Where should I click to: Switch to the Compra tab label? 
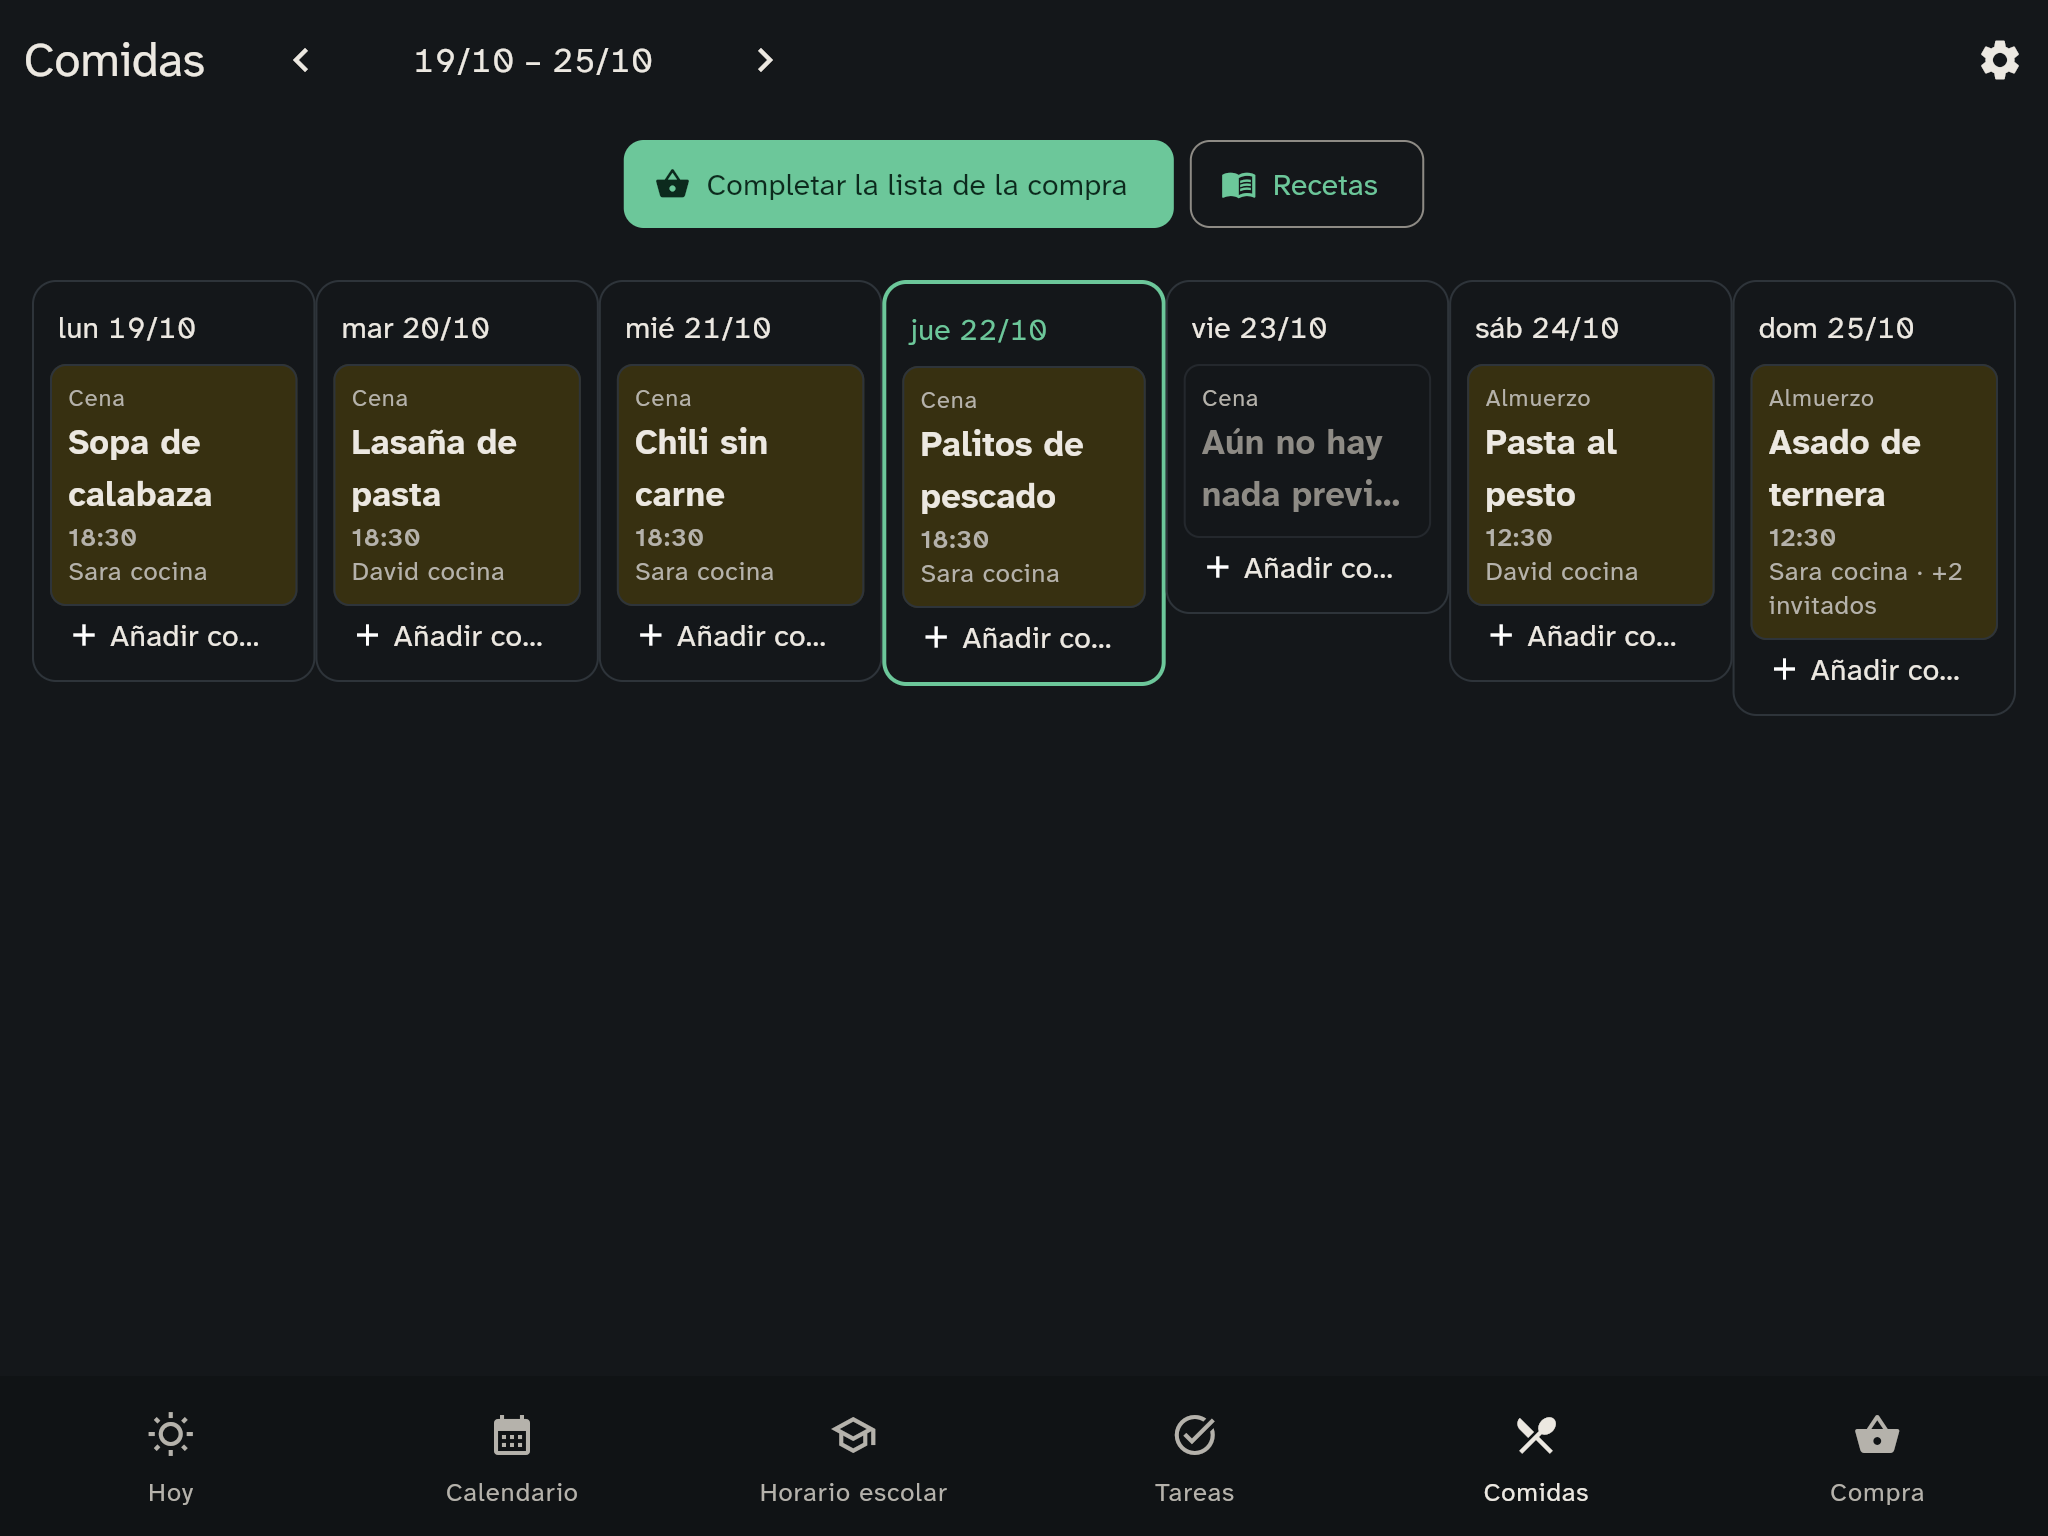(1877, 1492)
